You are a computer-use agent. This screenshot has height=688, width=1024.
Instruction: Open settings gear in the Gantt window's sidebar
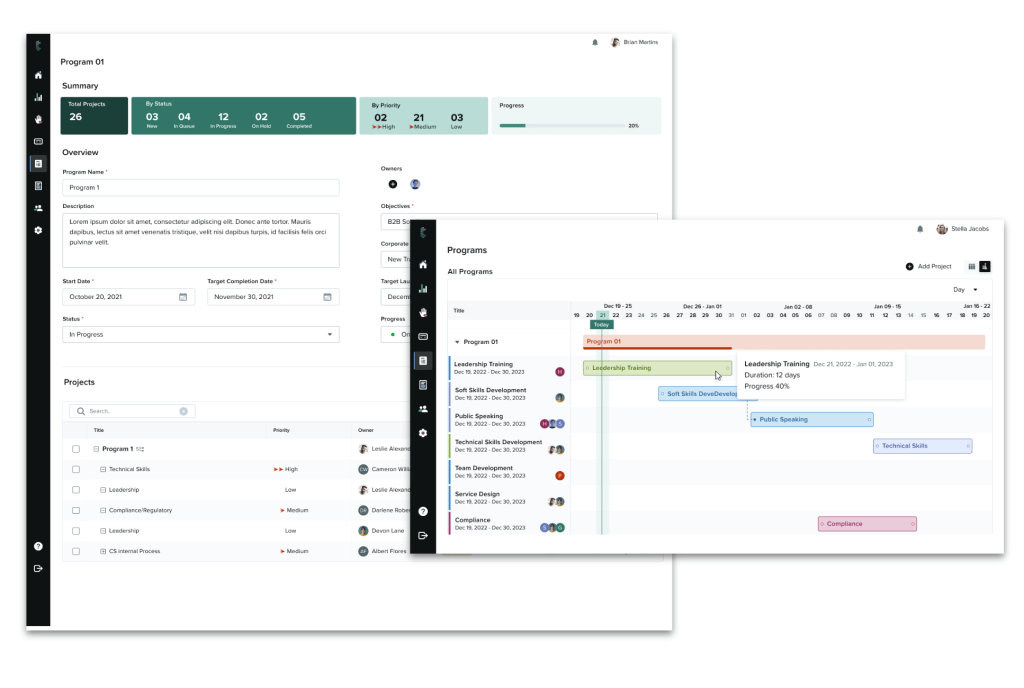423,433
